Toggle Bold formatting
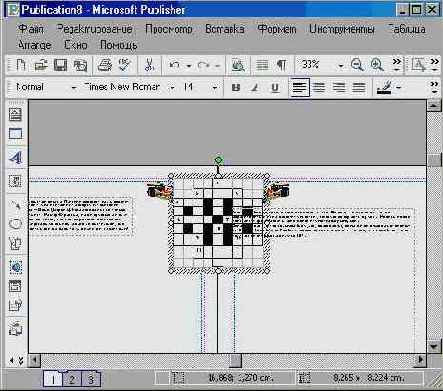This screenshot has width=443, height=391. coord(236,88)
